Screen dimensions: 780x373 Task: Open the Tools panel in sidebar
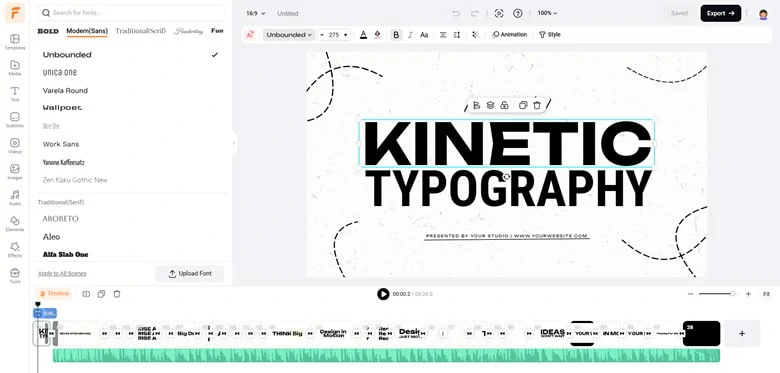[x=15, y=275]
